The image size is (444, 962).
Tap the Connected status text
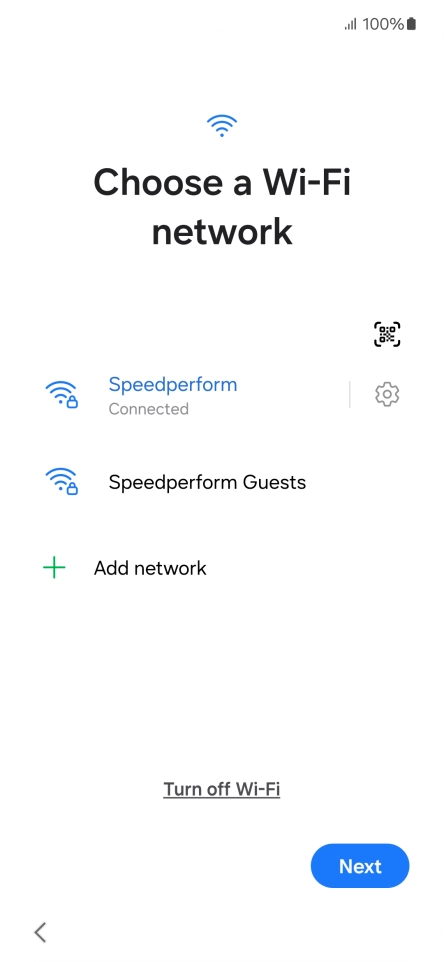(x=148, y=409)
